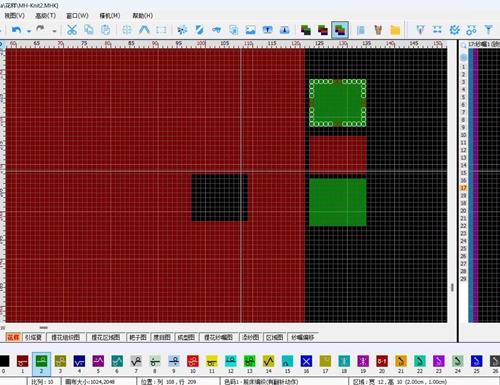
Task: Click the pencil cup icon
Action: (x=378, y=30)
